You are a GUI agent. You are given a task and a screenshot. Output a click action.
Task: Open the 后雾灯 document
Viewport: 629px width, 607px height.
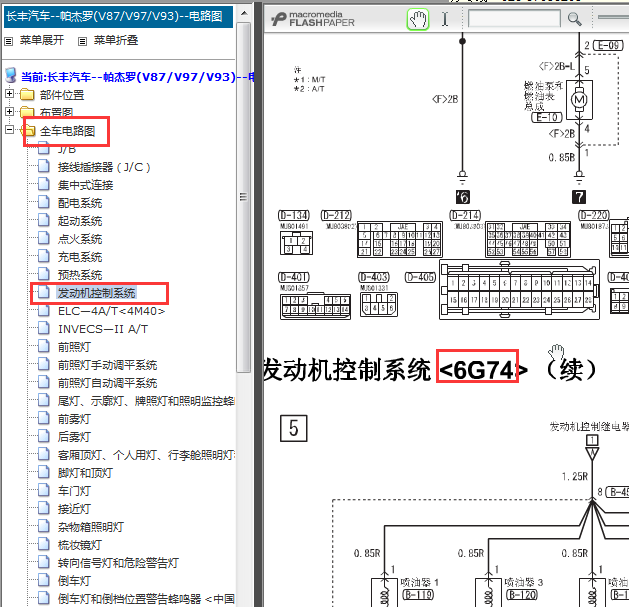coord(74,437)
